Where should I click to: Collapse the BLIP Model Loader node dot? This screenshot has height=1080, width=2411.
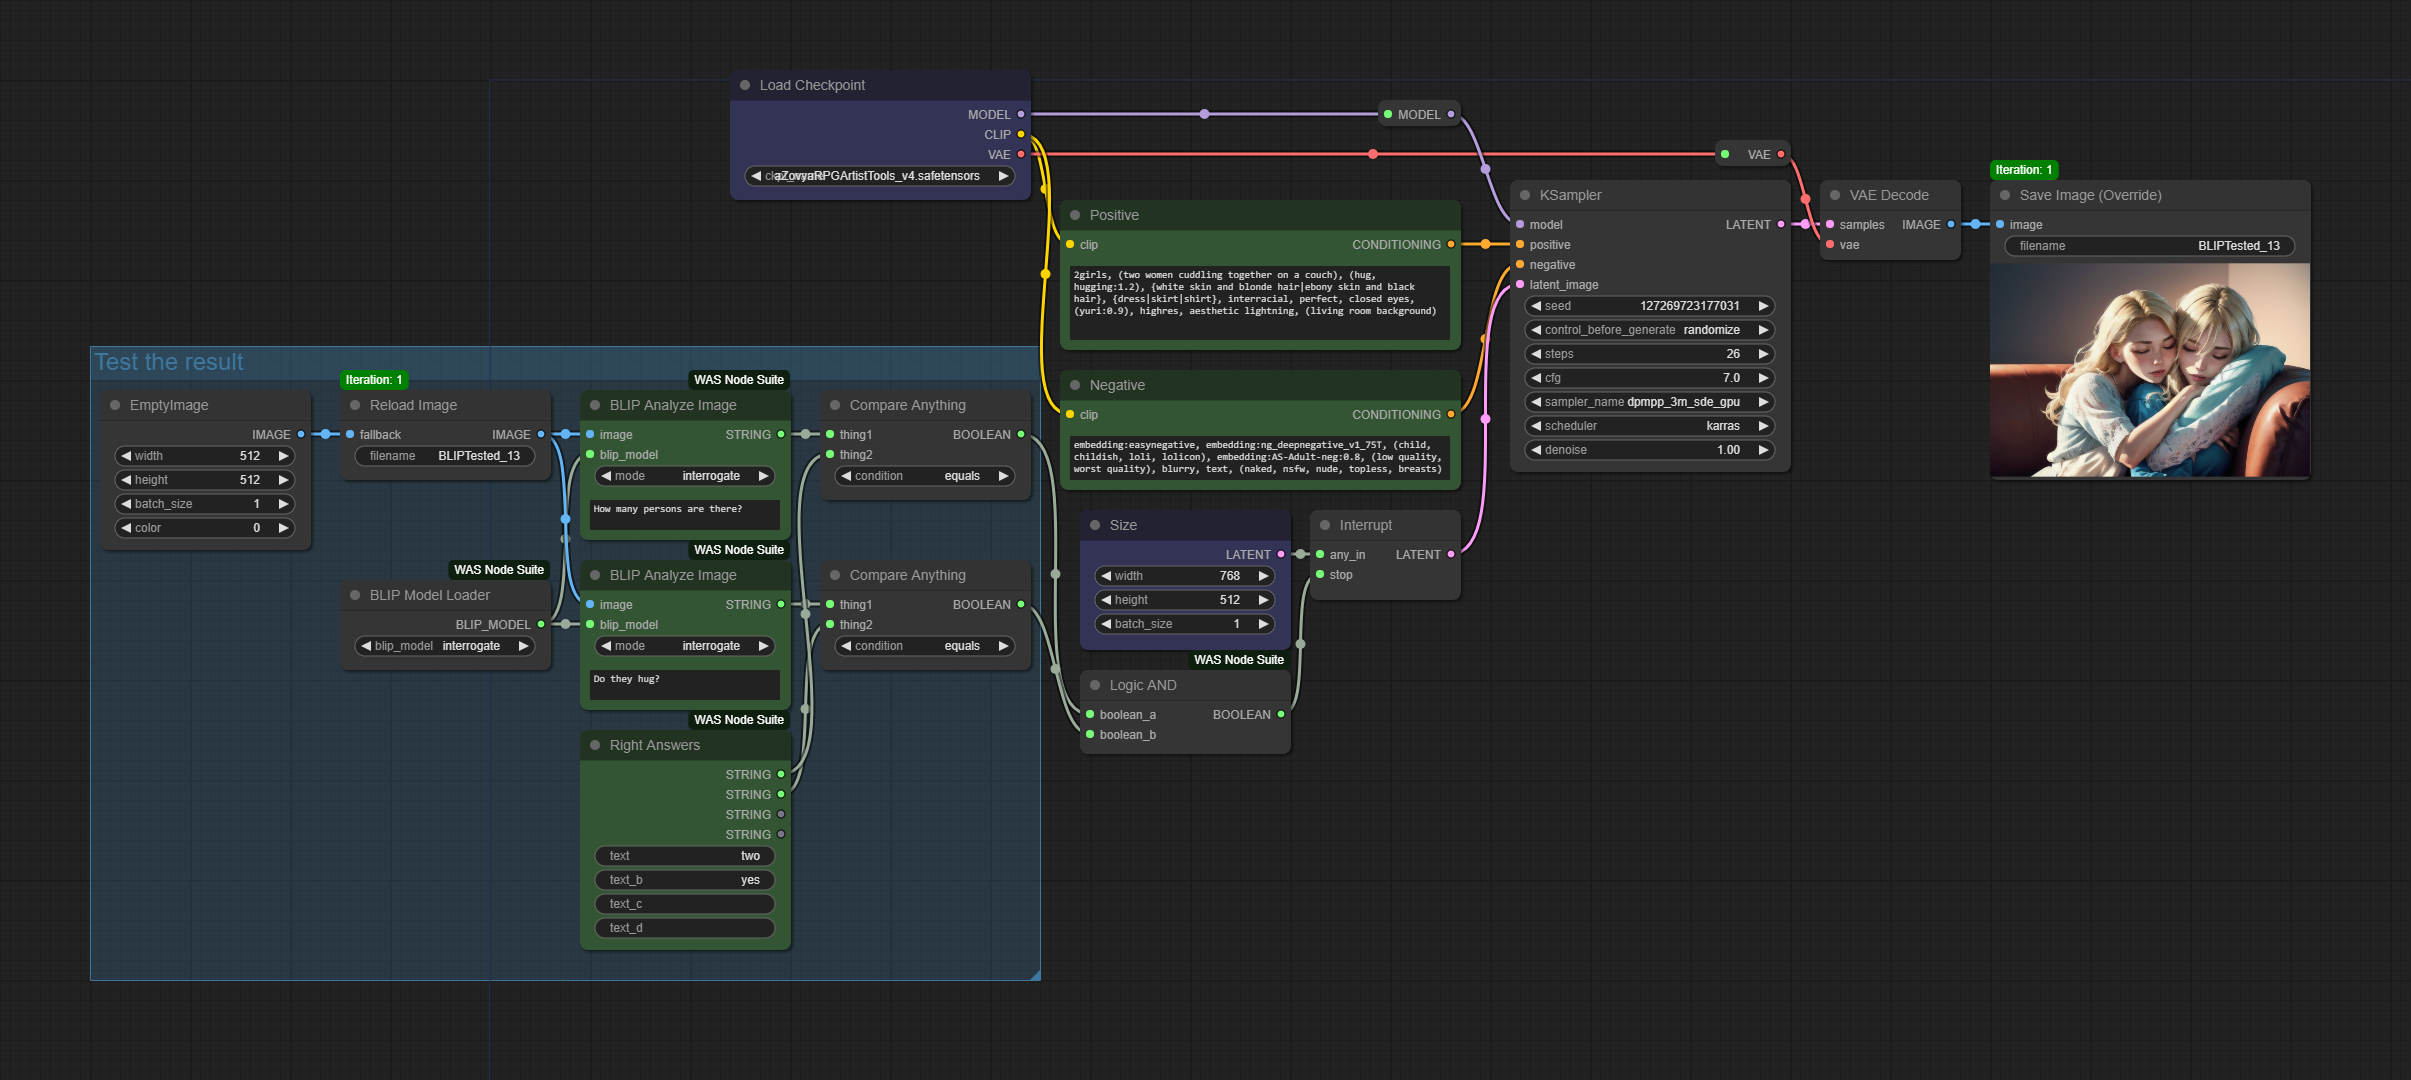coord(355,595)
